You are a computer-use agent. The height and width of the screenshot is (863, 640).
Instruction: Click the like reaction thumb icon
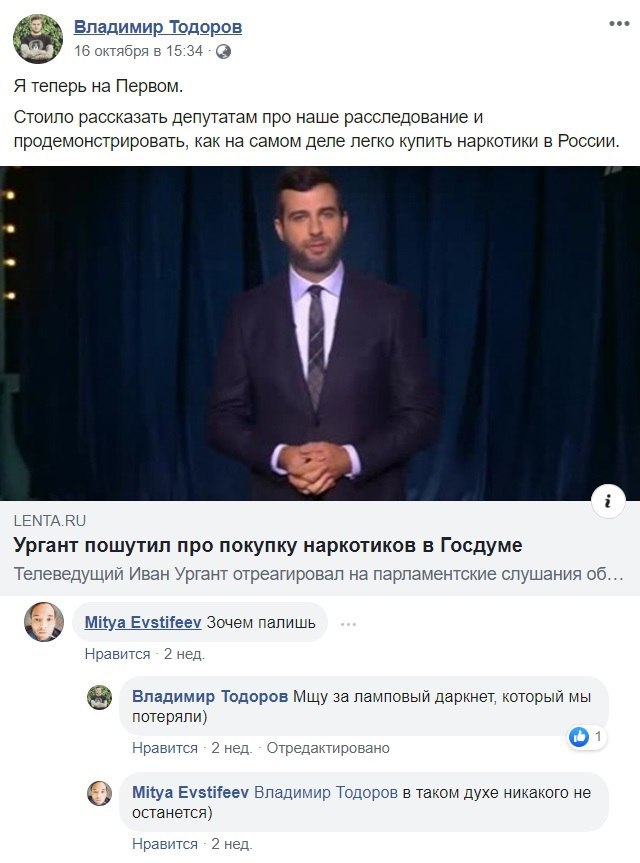pos(579,736)
